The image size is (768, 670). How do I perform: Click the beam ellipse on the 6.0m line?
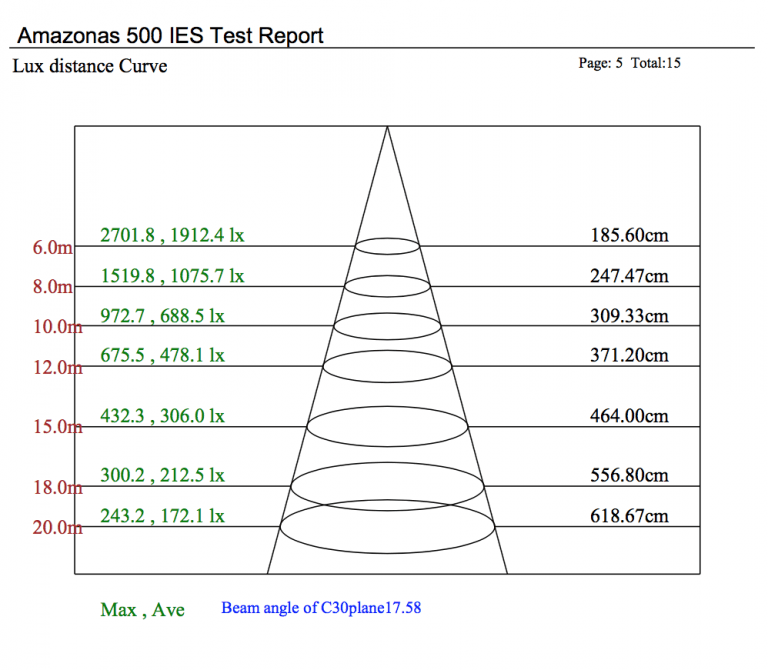click(x=387, y=246)
